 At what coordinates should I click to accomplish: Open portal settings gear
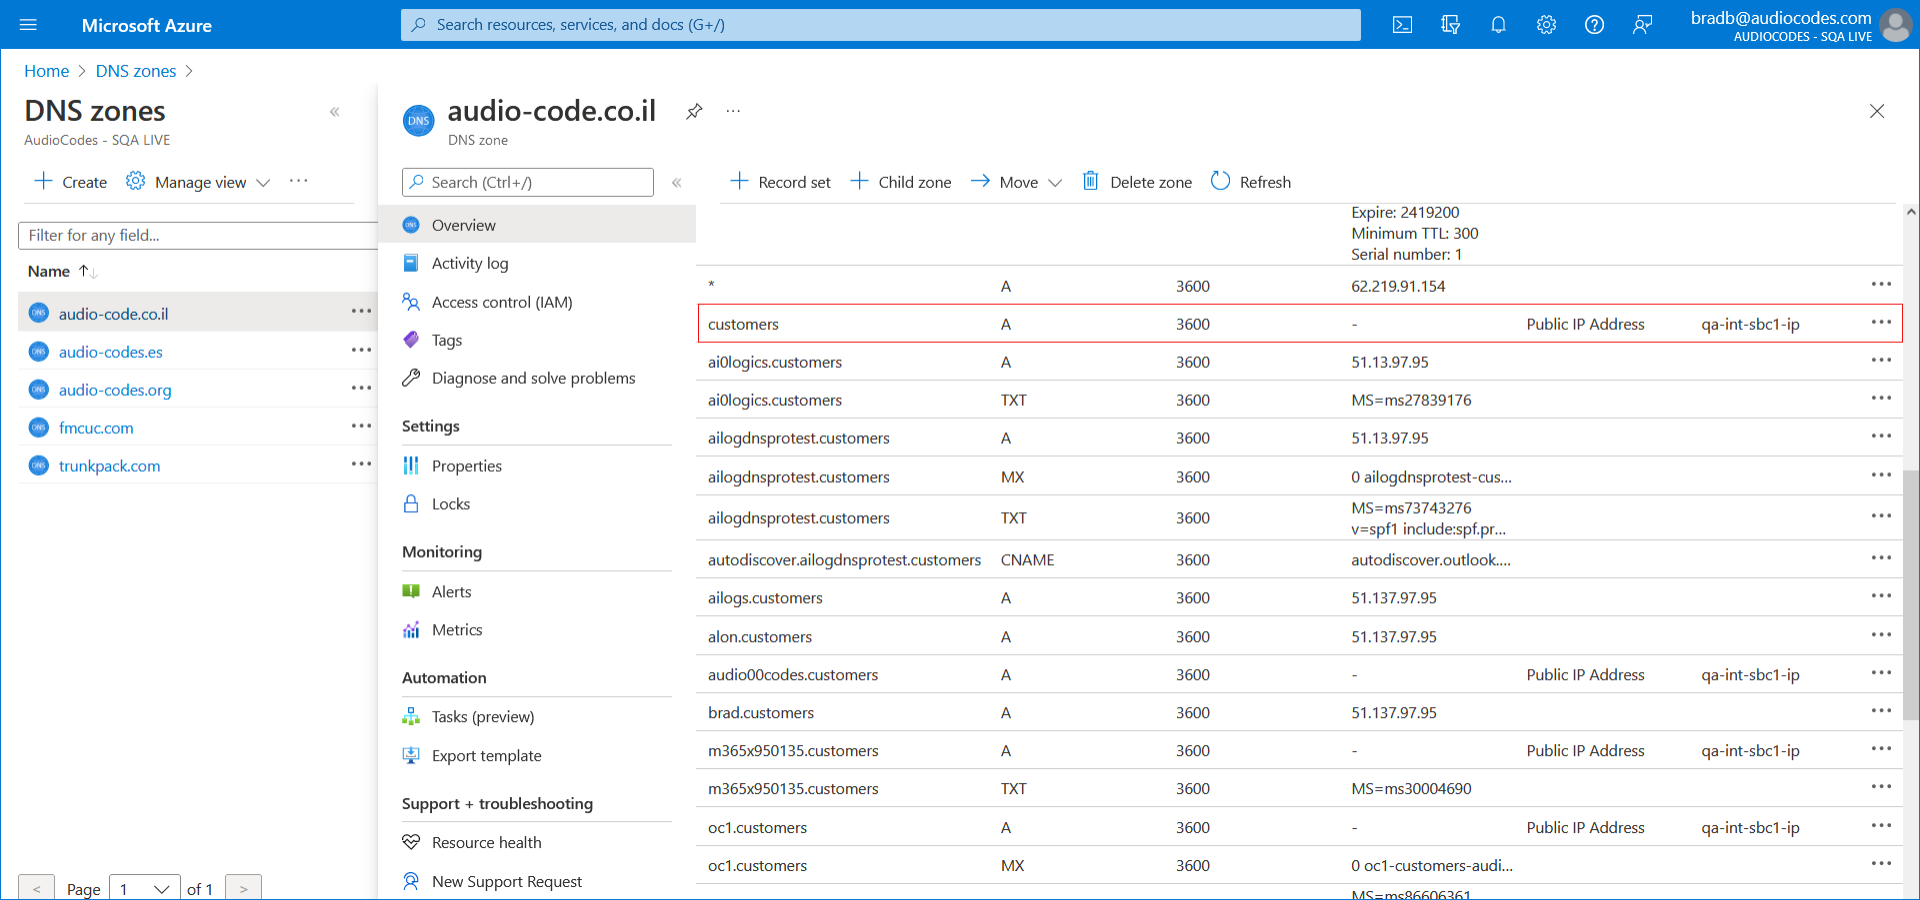coord(1546,25)
